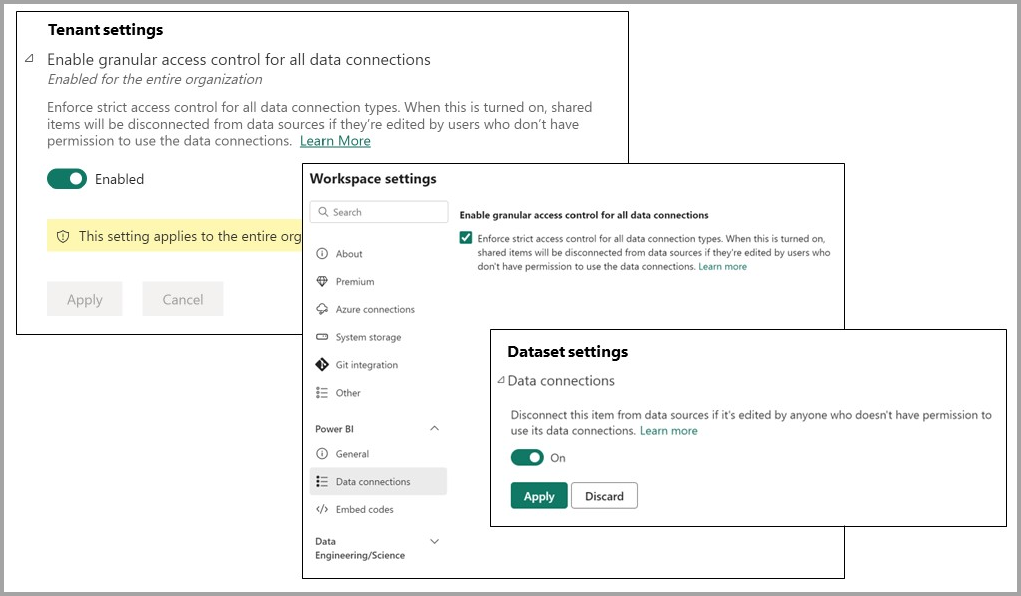Click the Azure connections cloud icon

(x=322, y=310)
